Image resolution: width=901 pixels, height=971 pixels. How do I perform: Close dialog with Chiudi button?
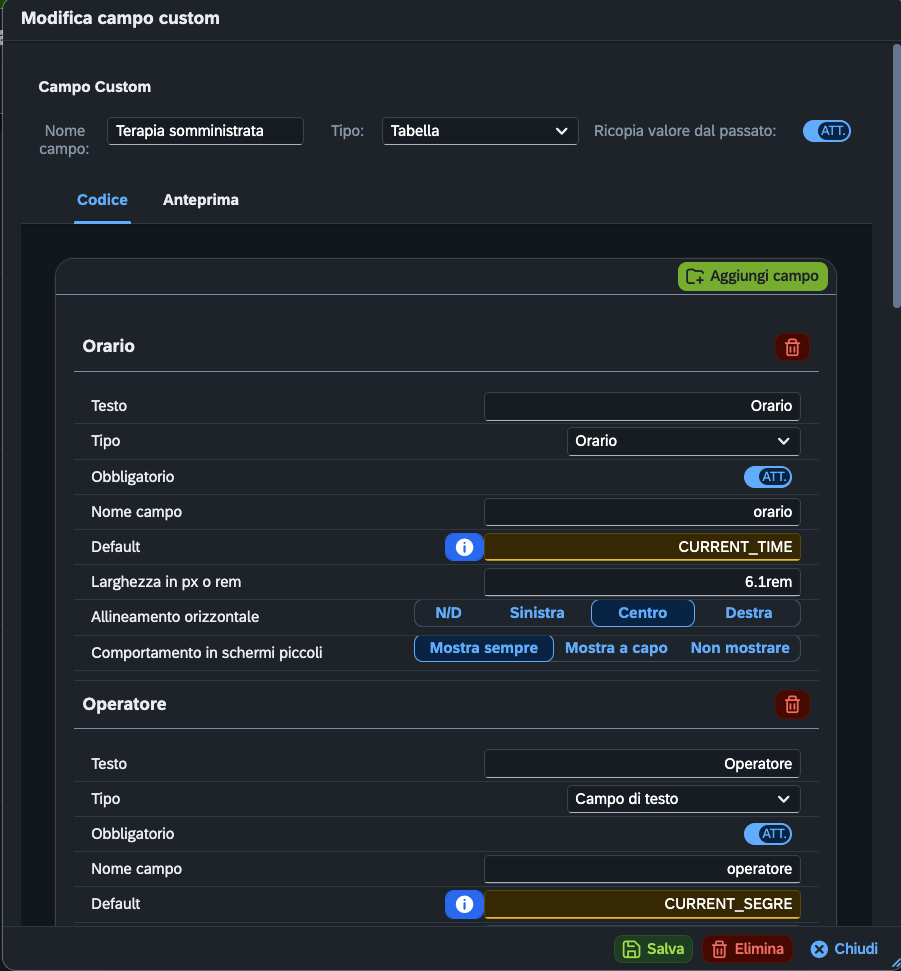[844, 949]
